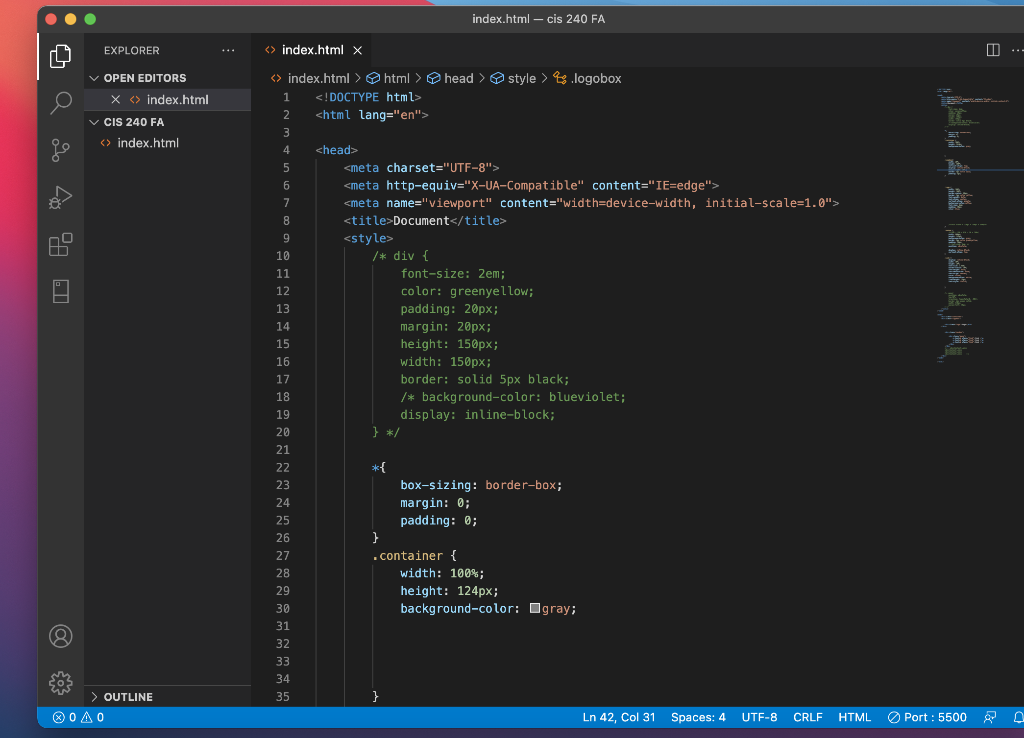Change file encoding UTF-8
Viewport: 1024px width, 738px height.
(x=759, y=717)
